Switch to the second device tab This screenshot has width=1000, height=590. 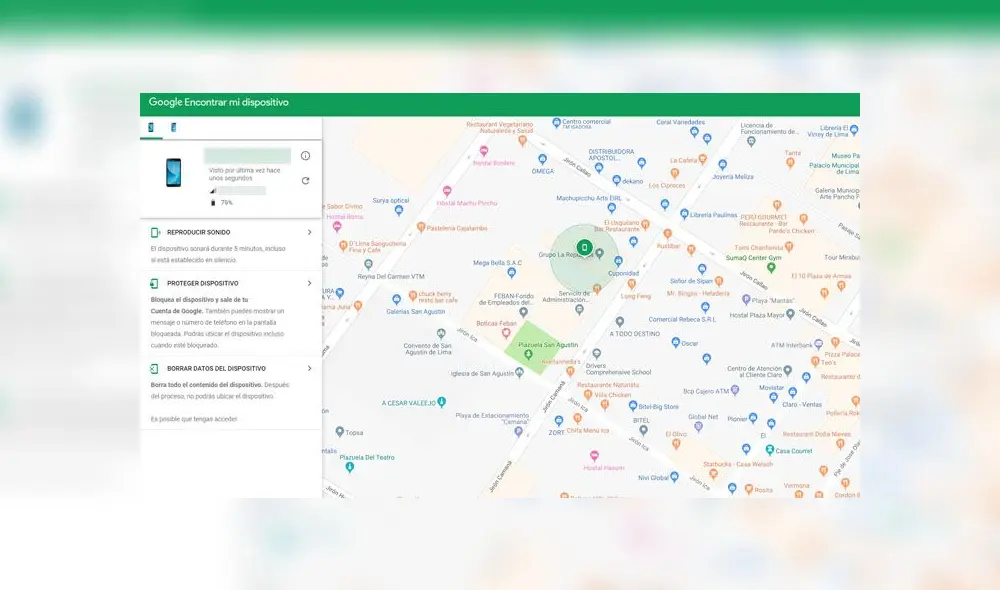coord(173,128)
